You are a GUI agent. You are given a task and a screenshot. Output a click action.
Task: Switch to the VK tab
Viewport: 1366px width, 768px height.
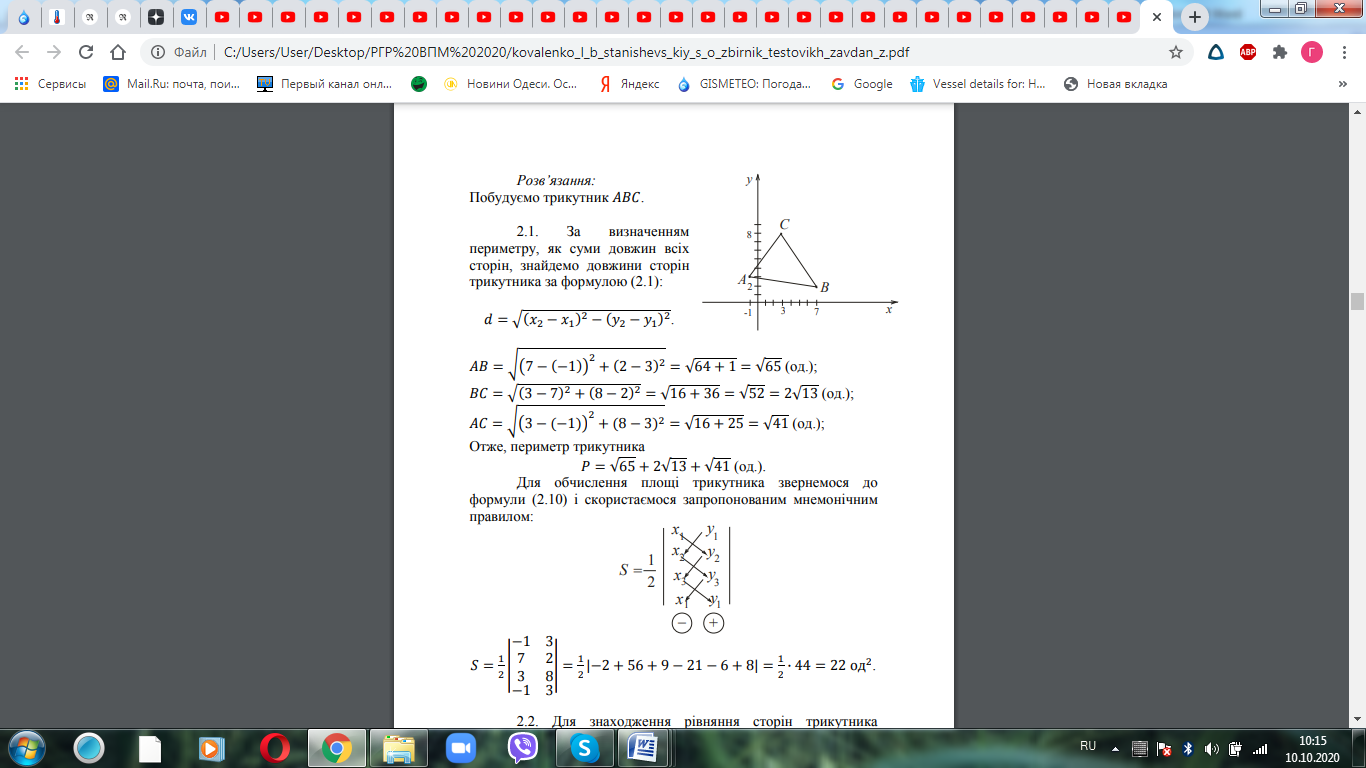(189, 17)
